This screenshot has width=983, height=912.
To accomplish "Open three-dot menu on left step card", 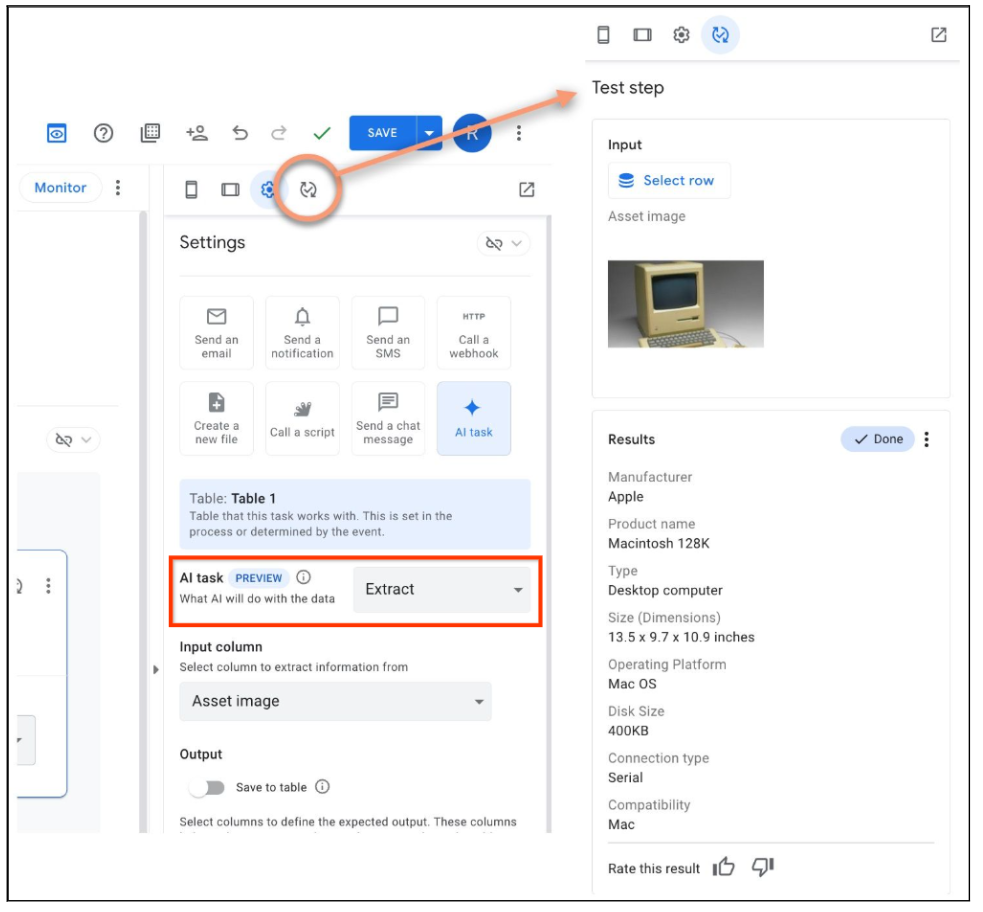I will click(x=48, y=586).
